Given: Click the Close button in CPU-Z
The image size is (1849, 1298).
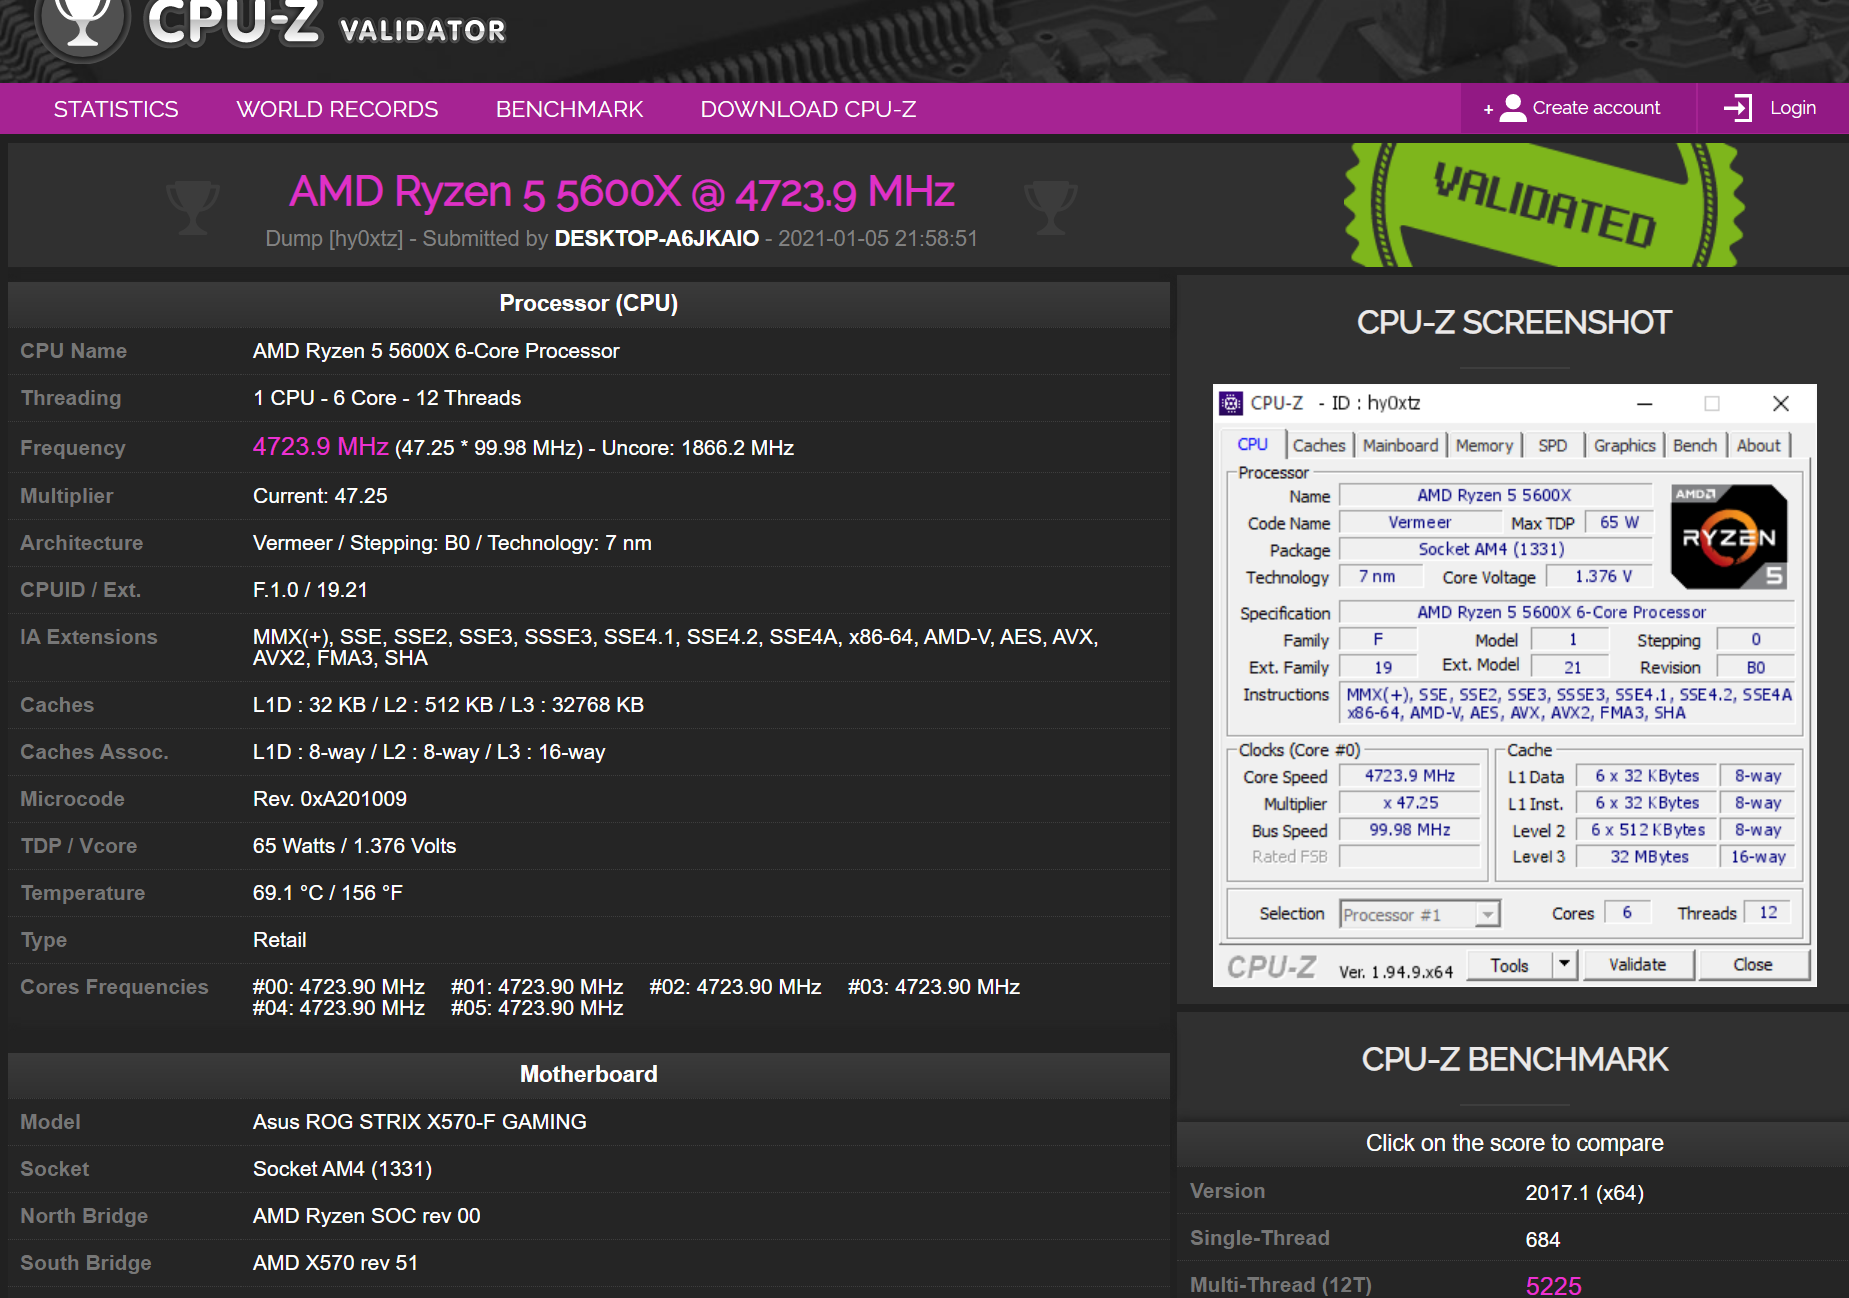Looking at the screenshot, I should pyautogui.click(x=1753, y=965).
